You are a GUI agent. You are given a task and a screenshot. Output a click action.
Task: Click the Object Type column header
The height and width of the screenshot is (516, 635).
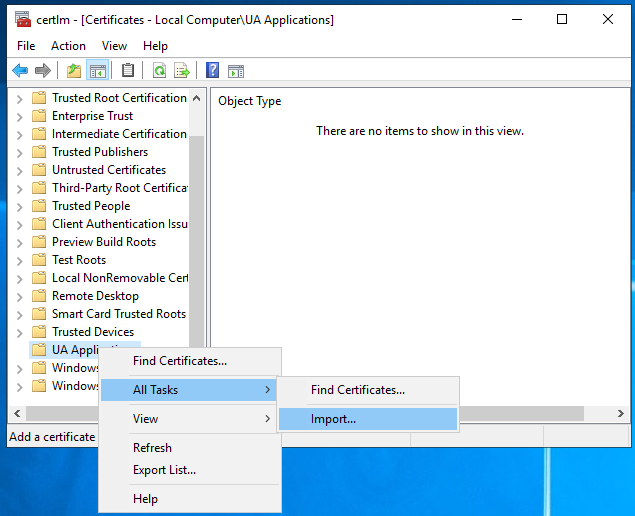250,101
